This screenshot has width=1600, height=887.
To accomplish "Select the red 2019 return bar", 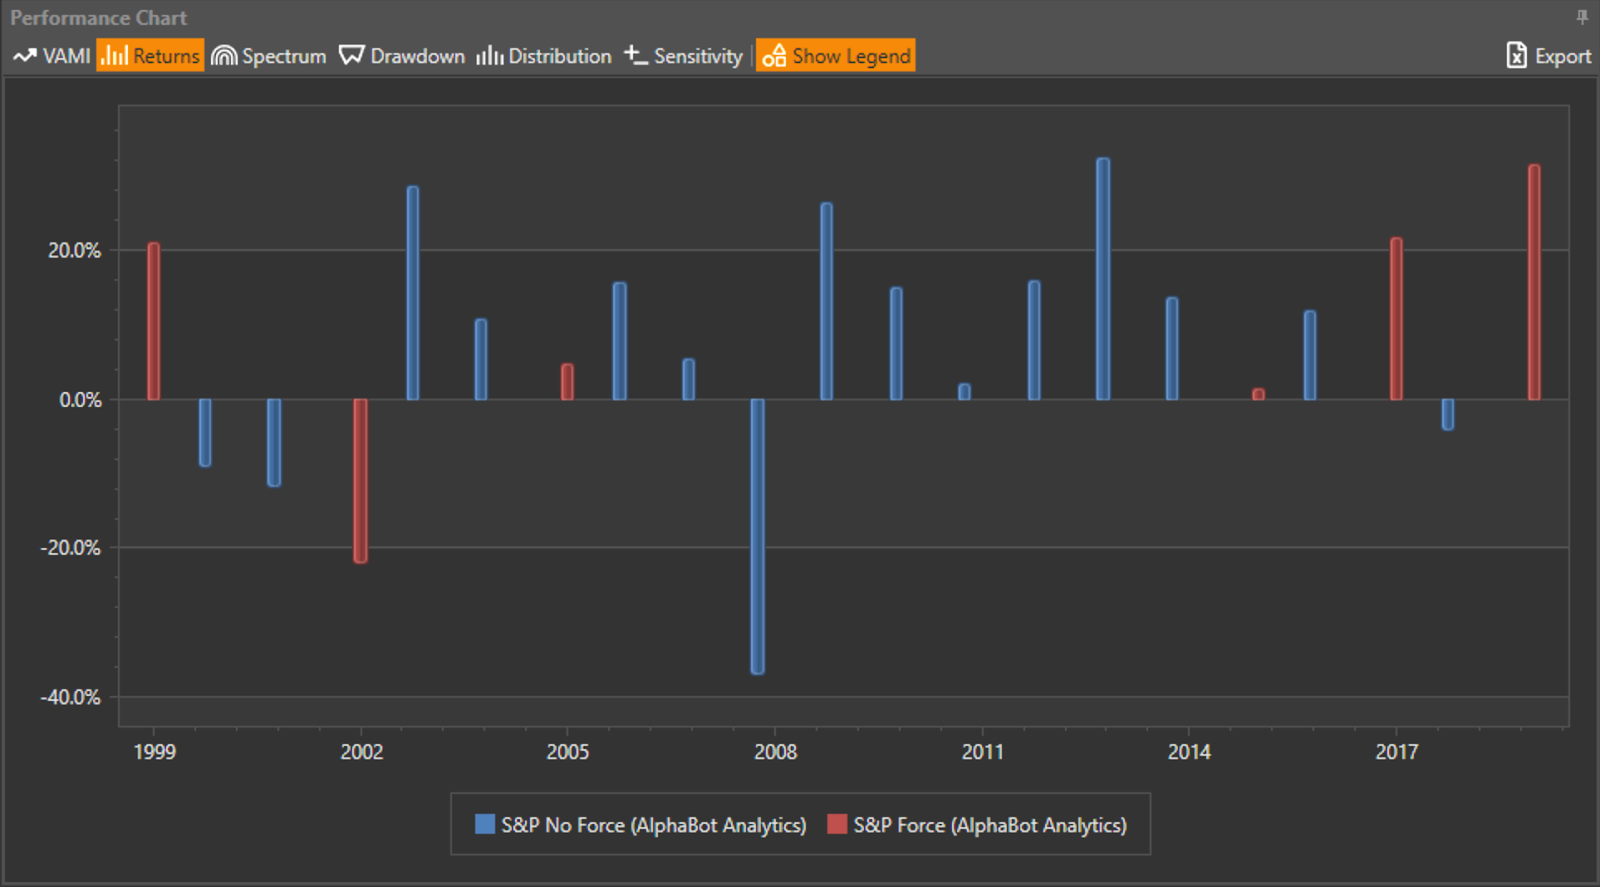I will coord(1535,282).
